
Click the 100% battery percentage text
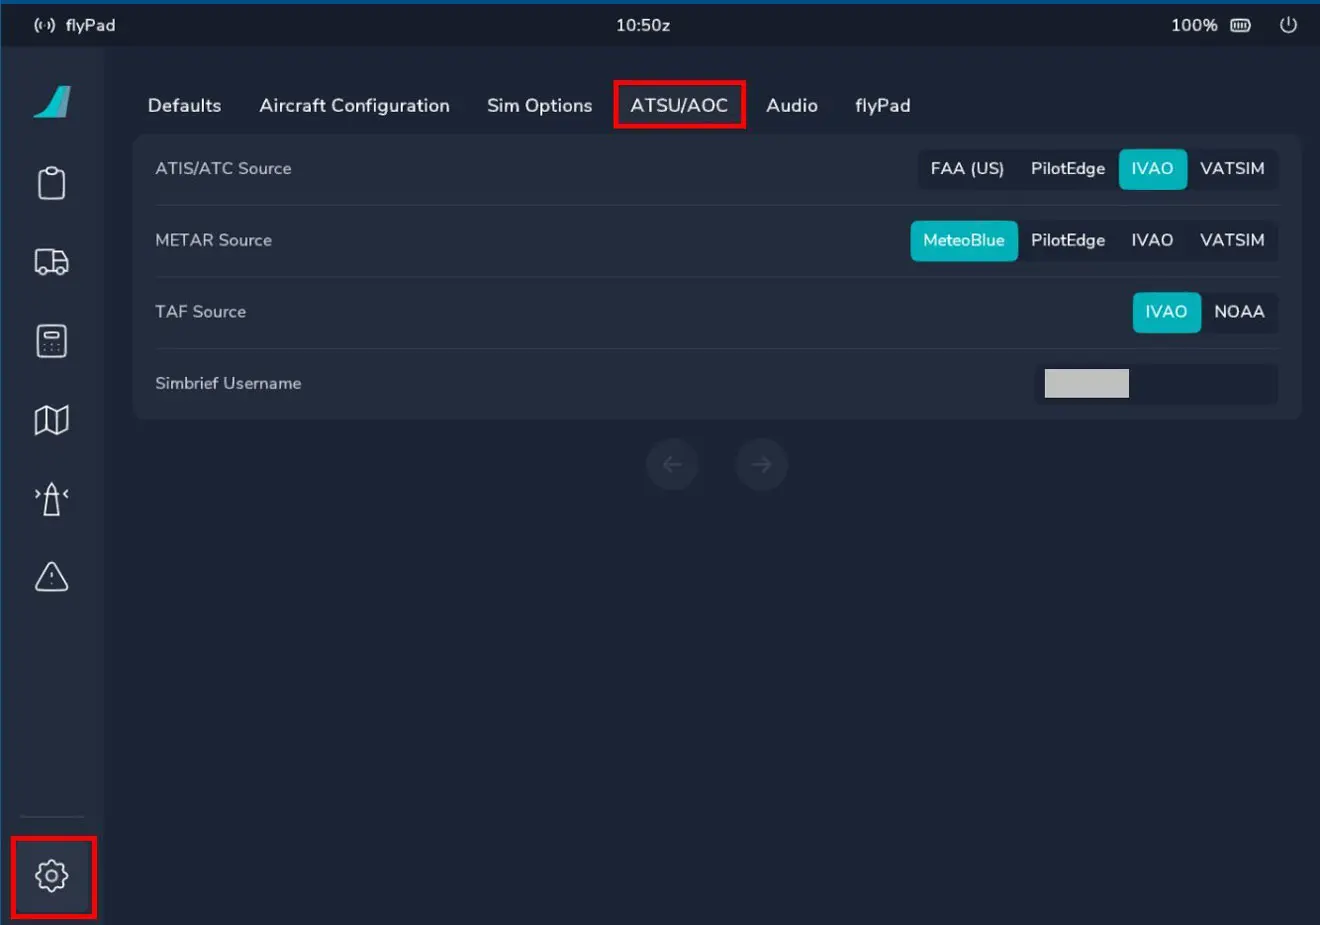[1194, 25]
